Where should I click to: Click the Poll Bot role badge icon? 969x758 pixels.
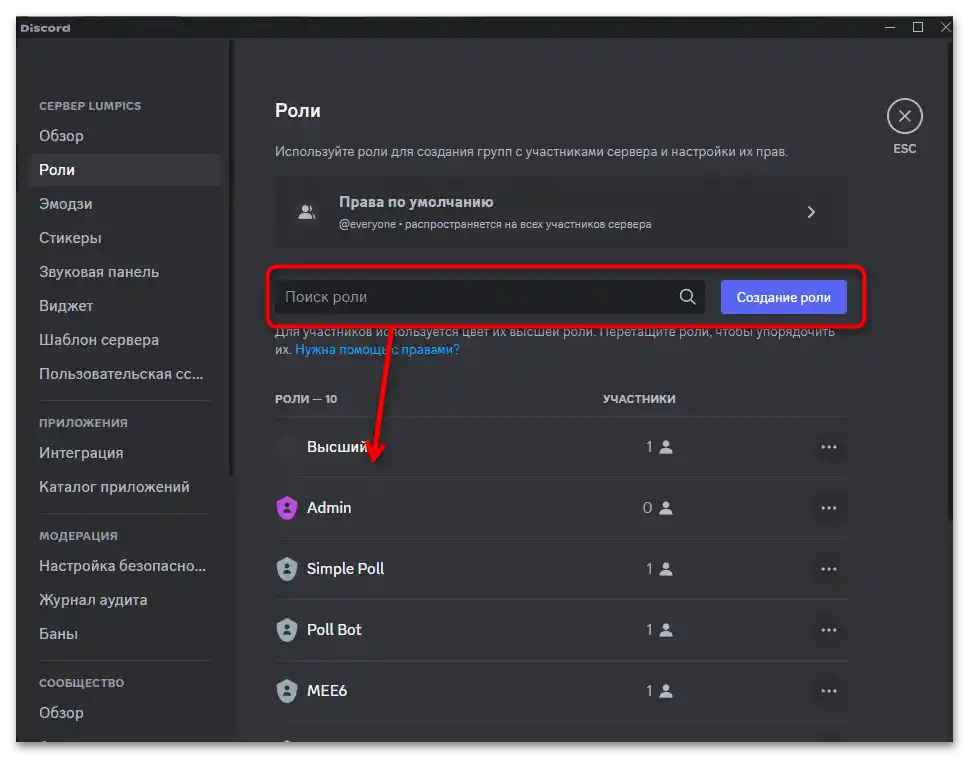pyautogui.click(x=286, y=630)
